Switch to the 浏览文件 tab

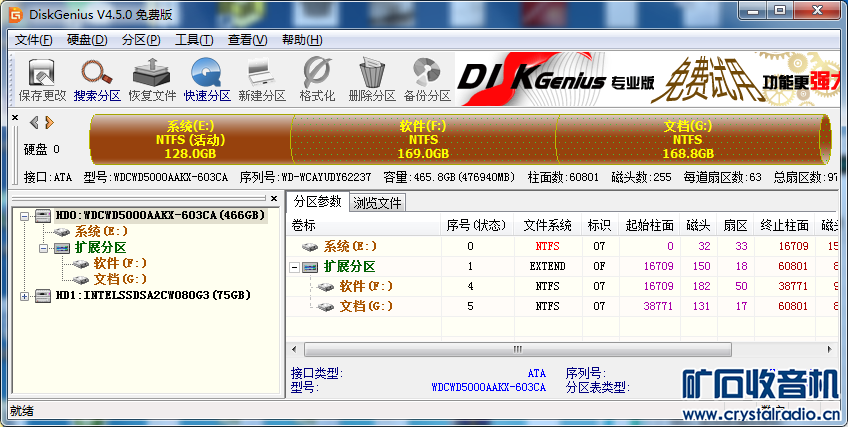pos(377,203)
